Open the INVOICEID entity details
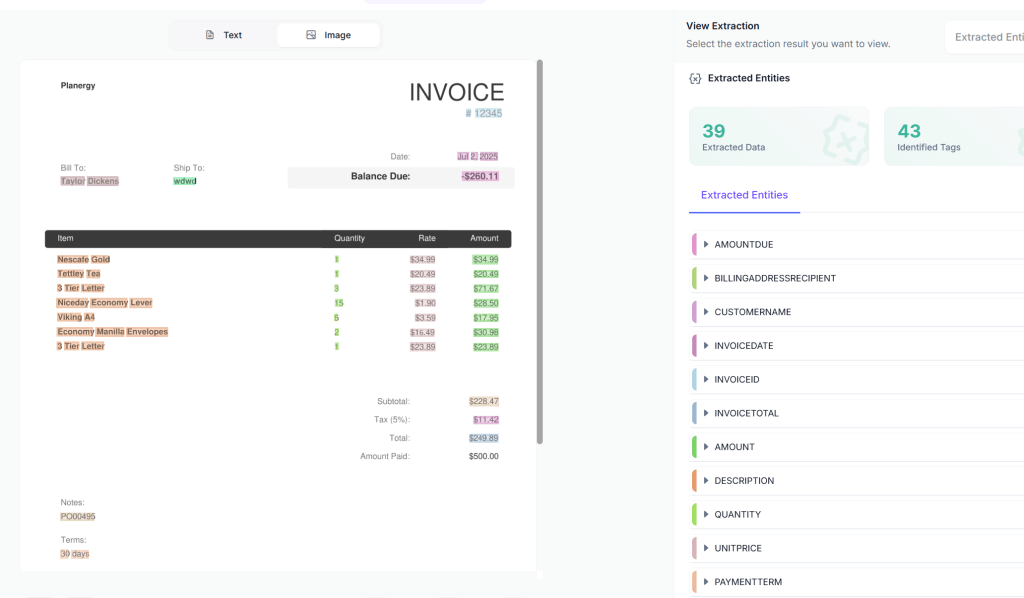 [x=736, y=380]
